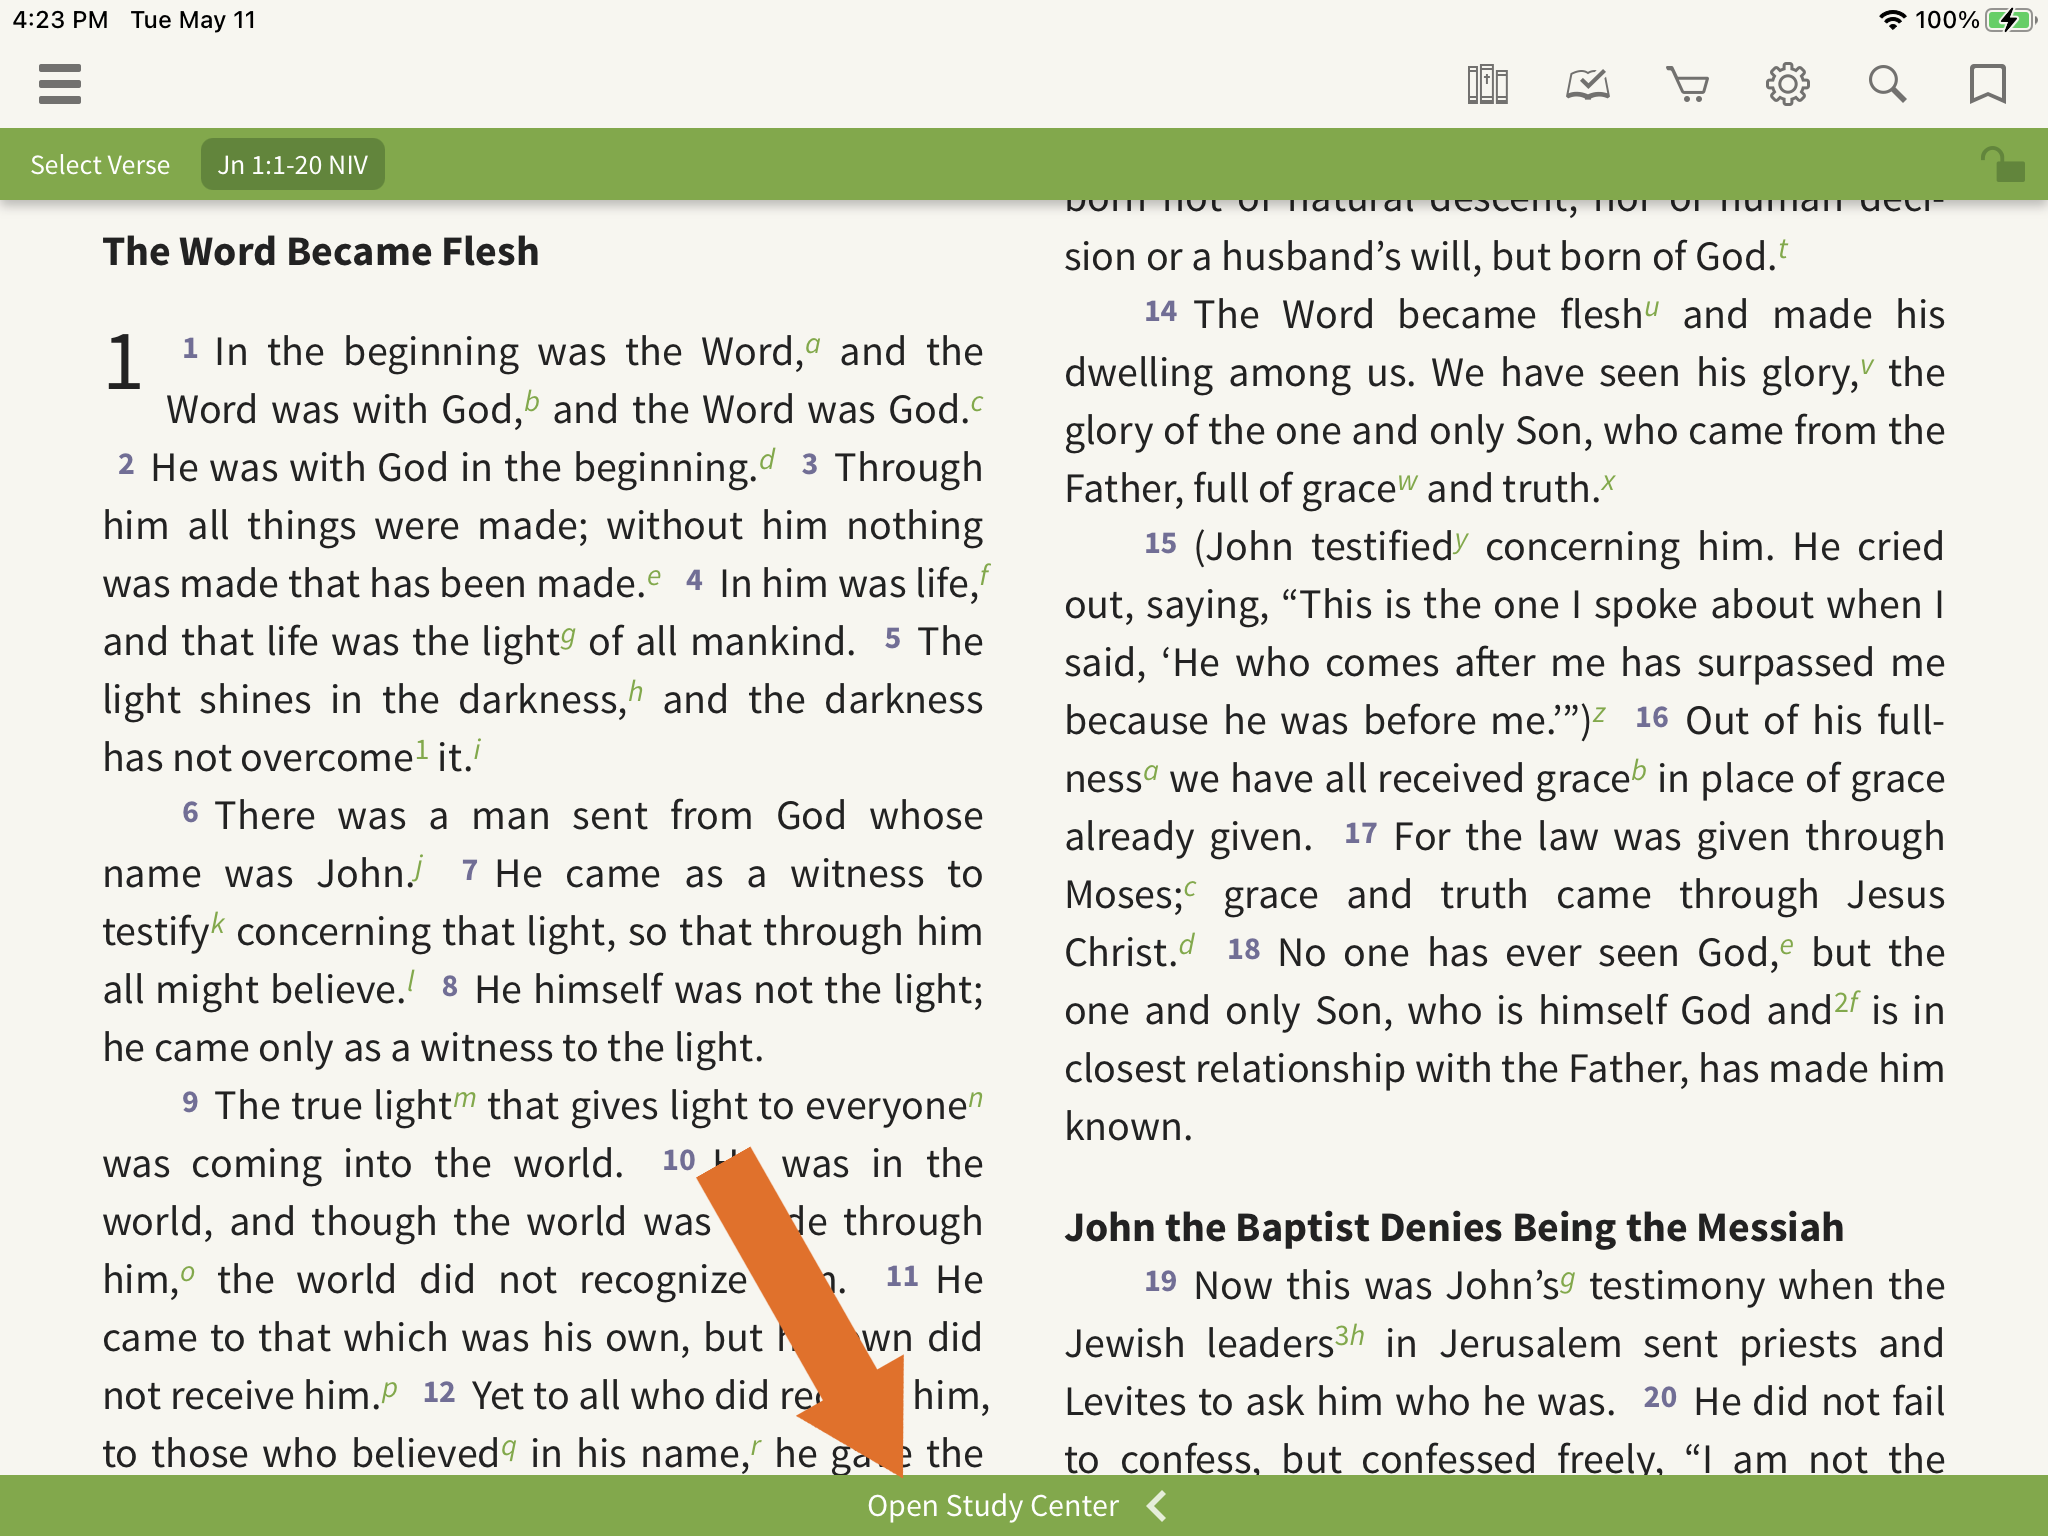This screenshot has width=2048, height=1536.
Task: Tap the search magnifier icon
Action: 1887,84
